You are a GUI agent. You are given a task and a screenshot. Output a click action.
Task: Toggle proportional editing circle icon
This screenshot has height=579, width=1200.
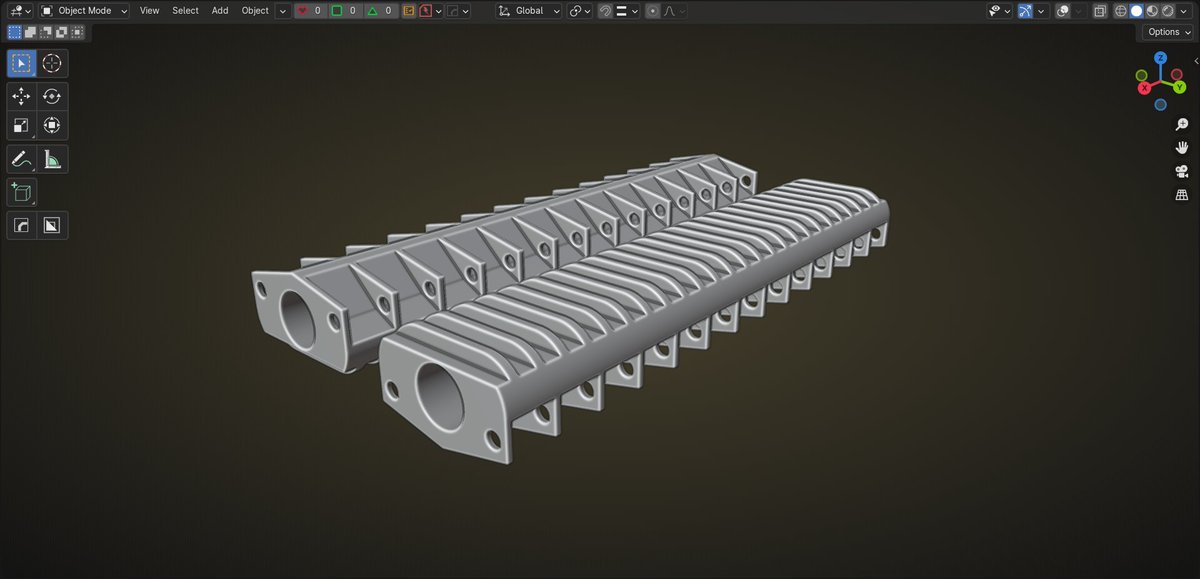tap(653, 10)
